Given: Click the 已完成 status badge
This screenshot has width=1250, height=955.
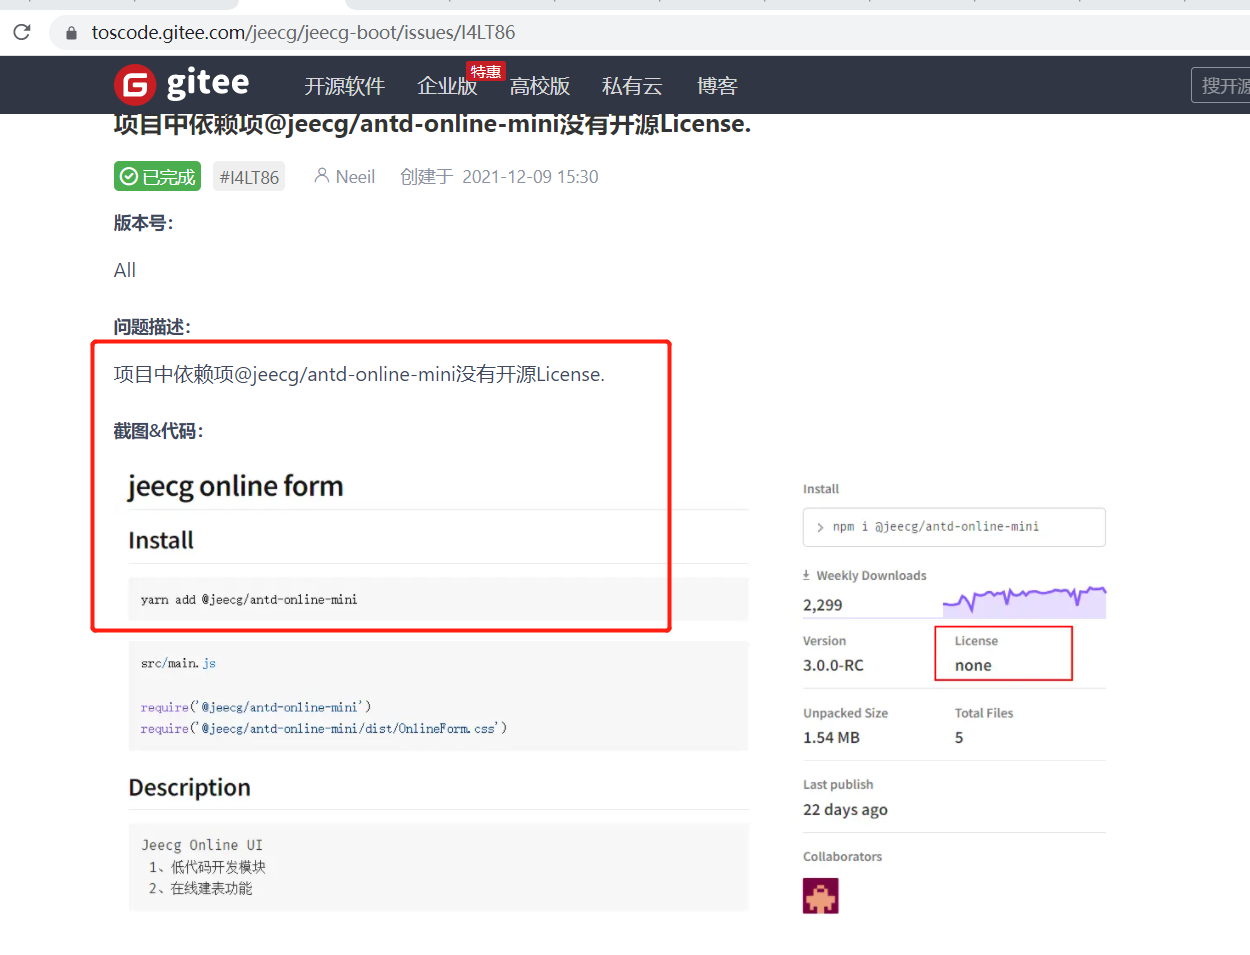Looking at the screenshot, I should click(157, 177).
